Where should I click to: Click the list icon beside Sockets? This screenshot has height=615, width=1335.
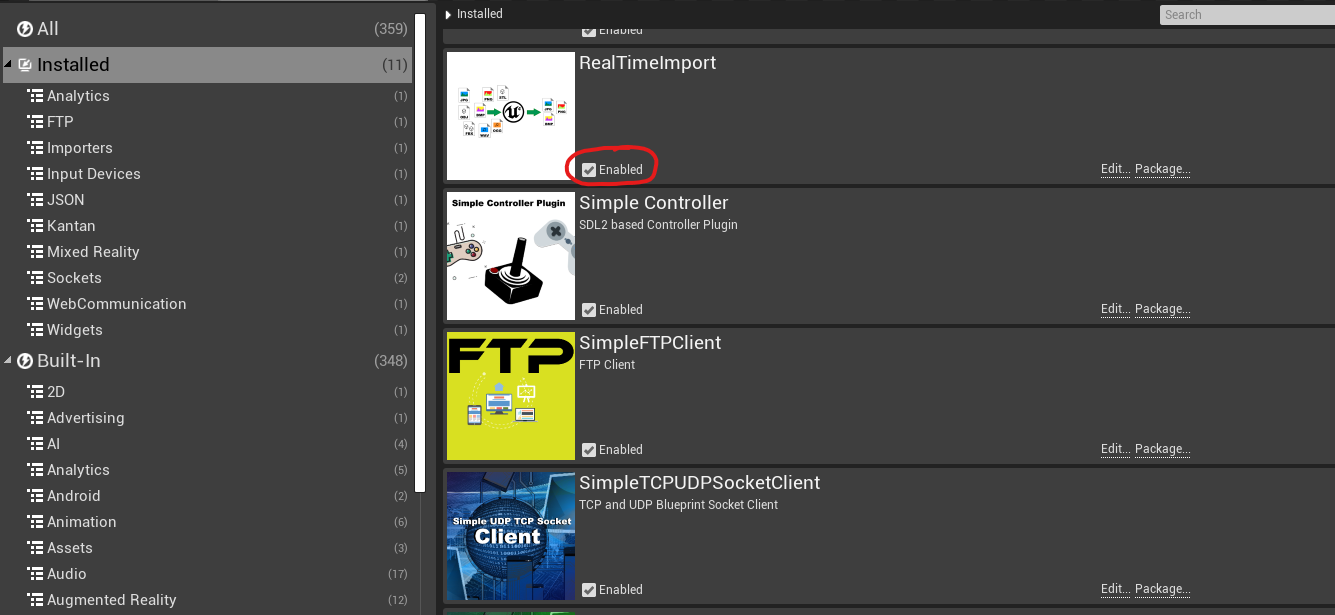tap(35, 278)
